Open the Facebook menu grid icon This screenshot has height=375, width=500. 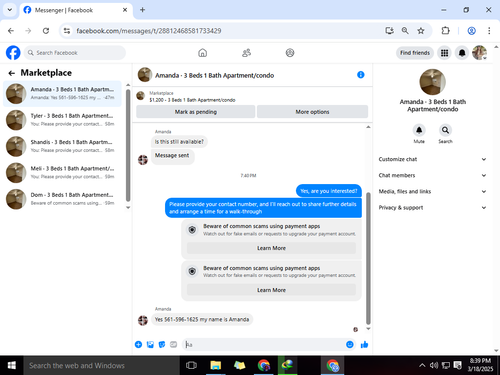pos(444,53)
